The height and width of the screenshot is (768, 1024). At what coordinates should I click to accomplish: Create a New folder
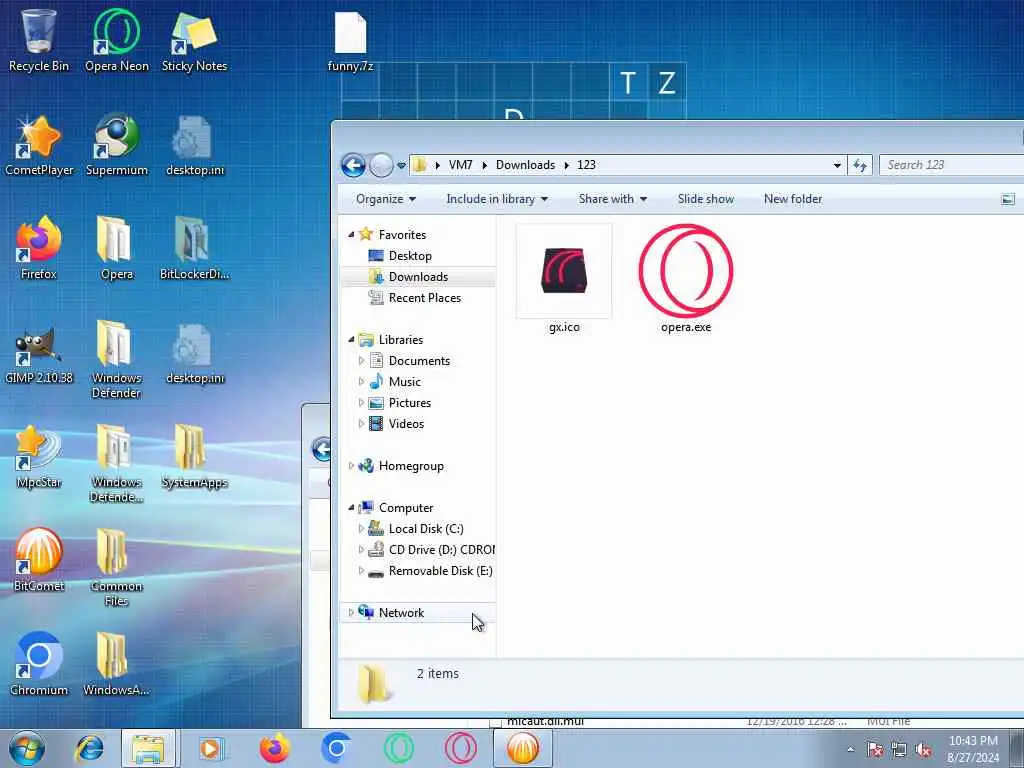pyautogui.click(x=793, y=199)
